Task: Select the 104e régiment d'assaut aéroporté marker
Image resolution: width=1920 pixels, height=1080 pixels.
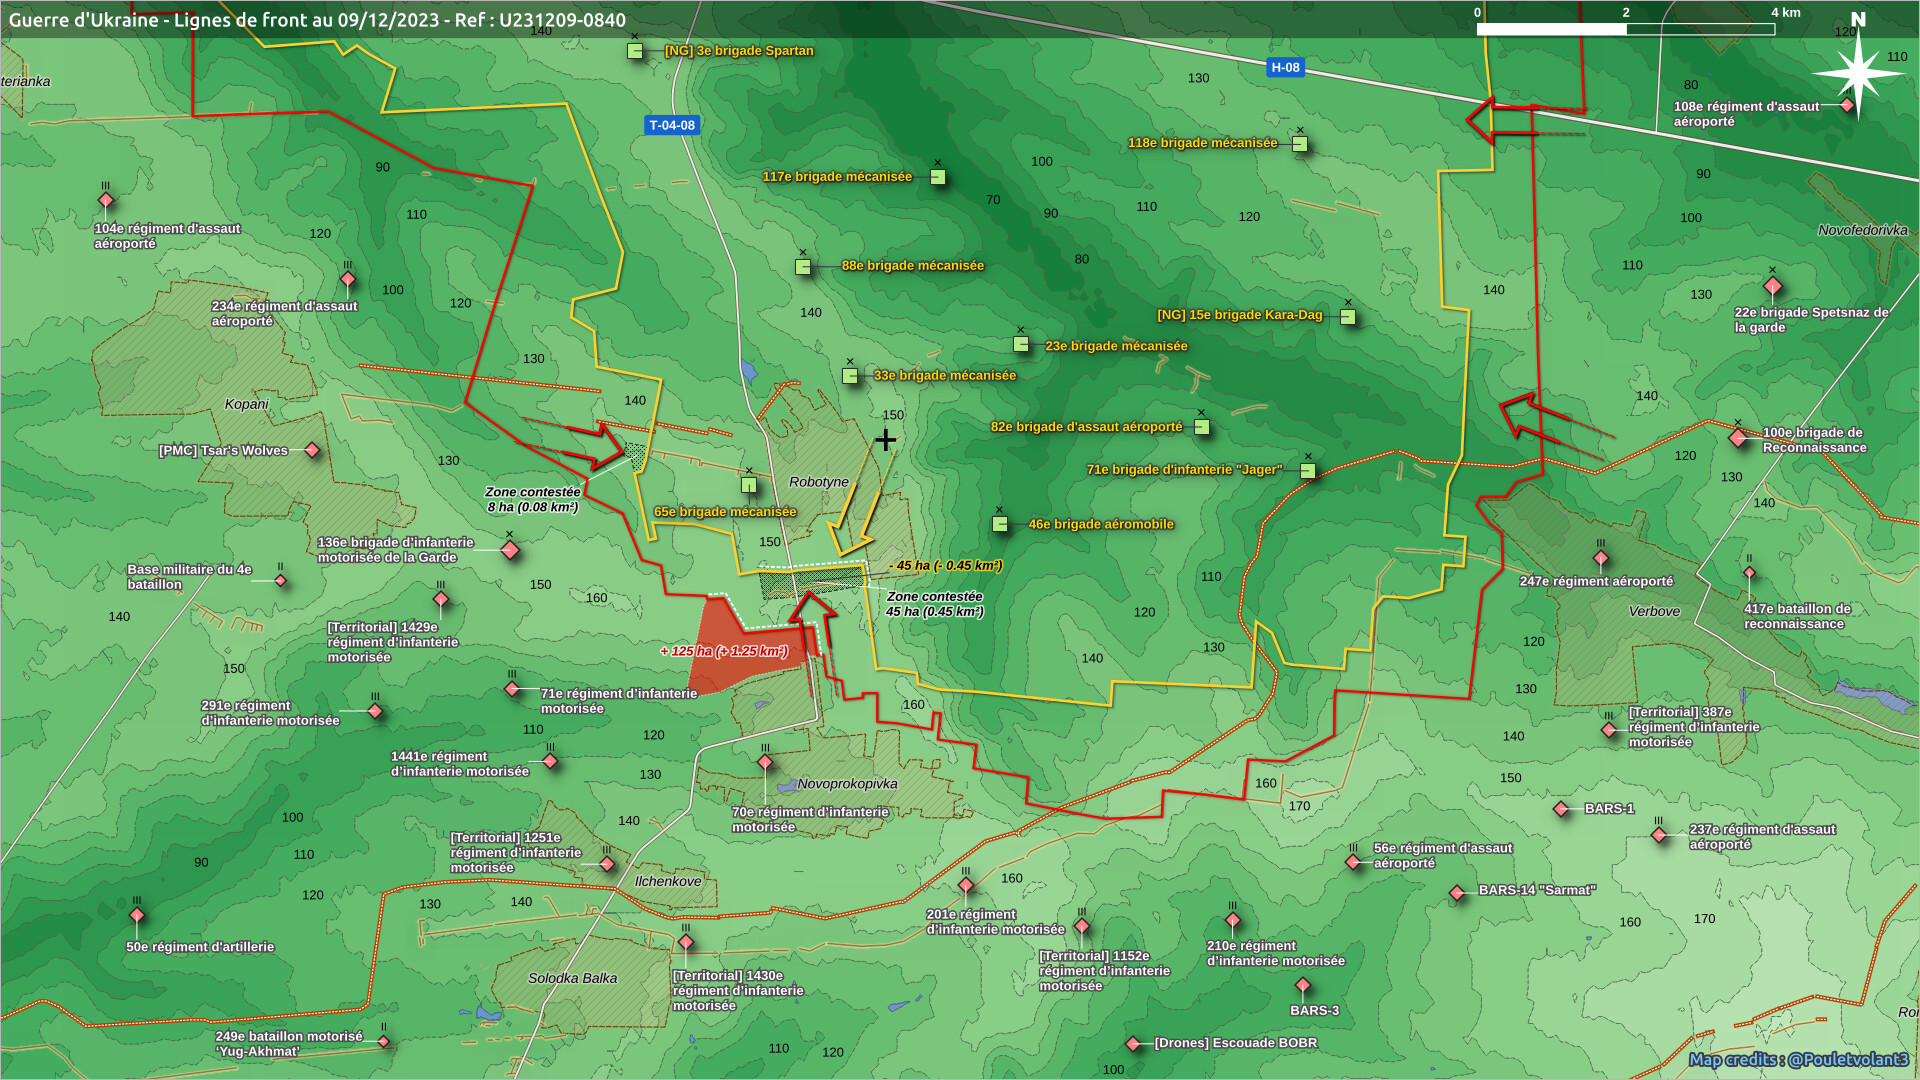Action: (x=106, y=201)
